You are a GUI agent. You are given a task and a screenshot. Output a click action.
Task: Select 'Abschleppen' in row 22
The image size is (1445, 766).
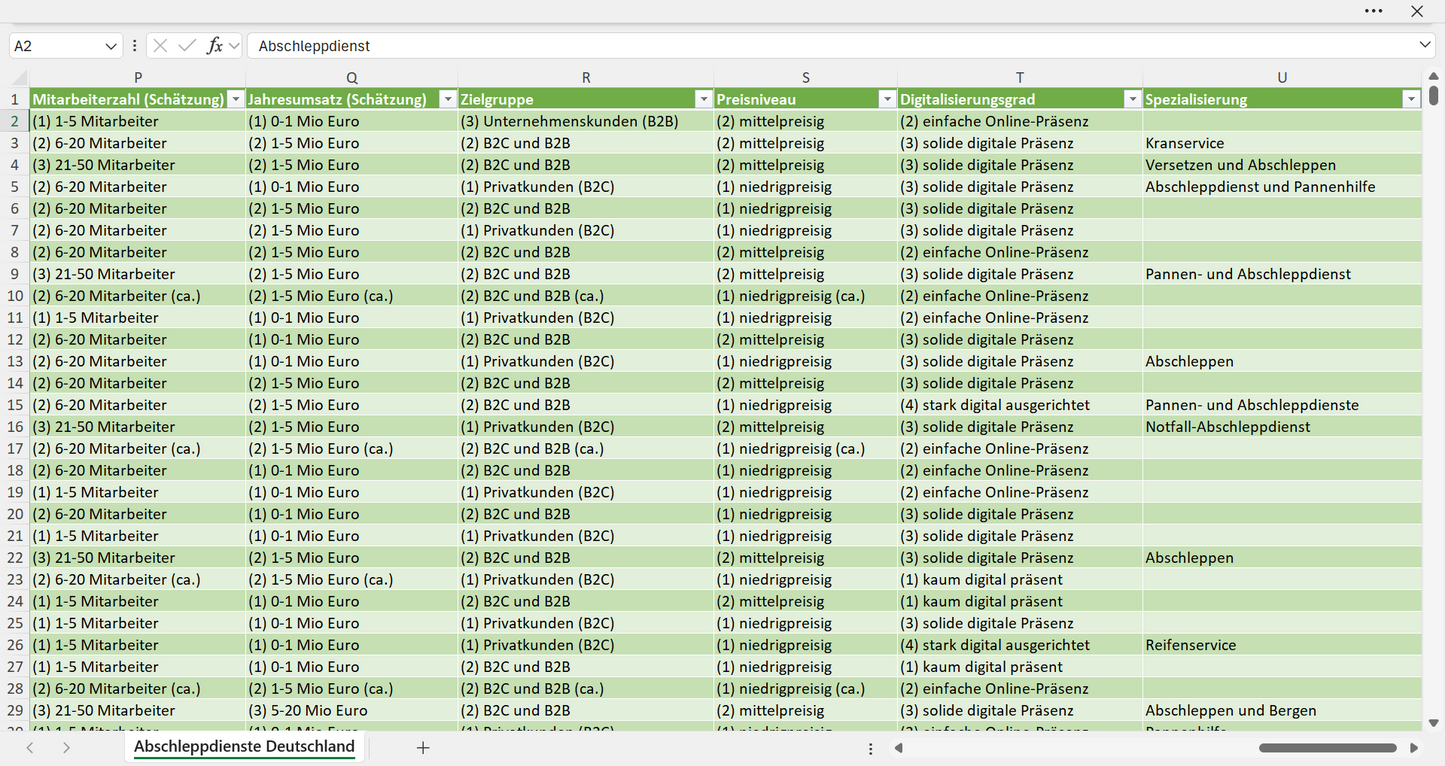tap(1282, 558)
